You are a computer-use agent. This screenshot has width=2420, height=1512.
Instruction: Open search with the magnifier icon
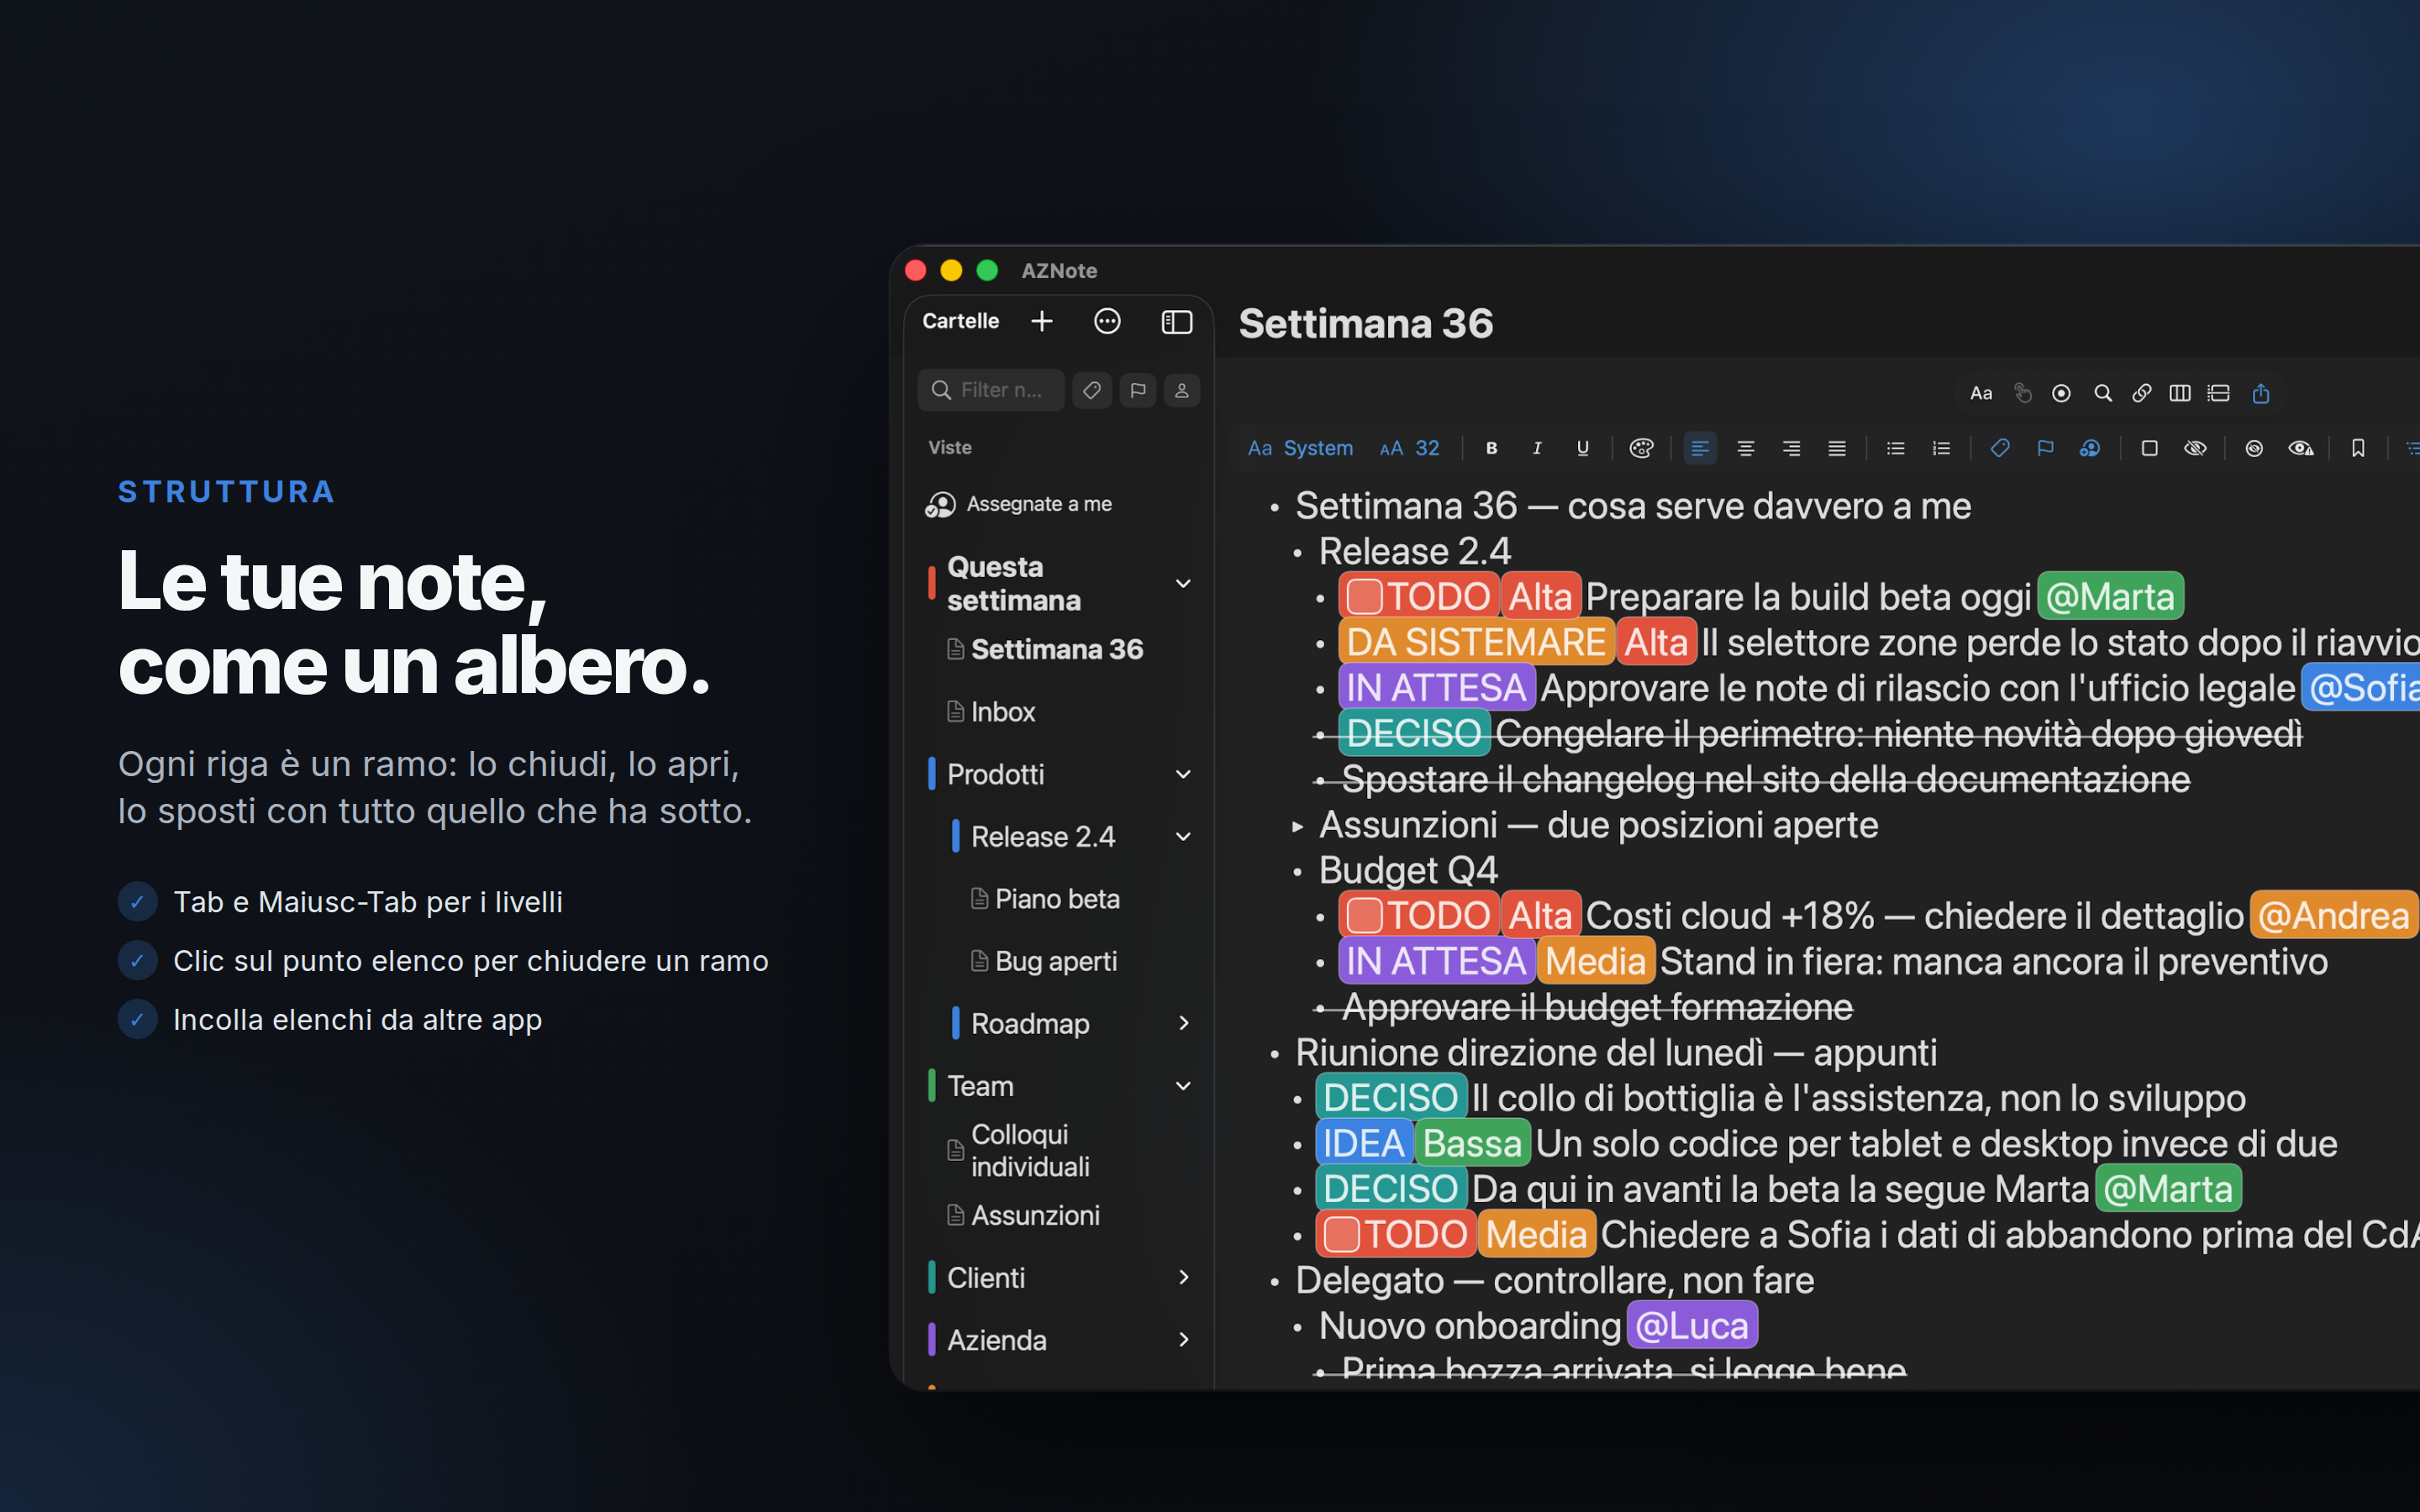pos(2103,393)
